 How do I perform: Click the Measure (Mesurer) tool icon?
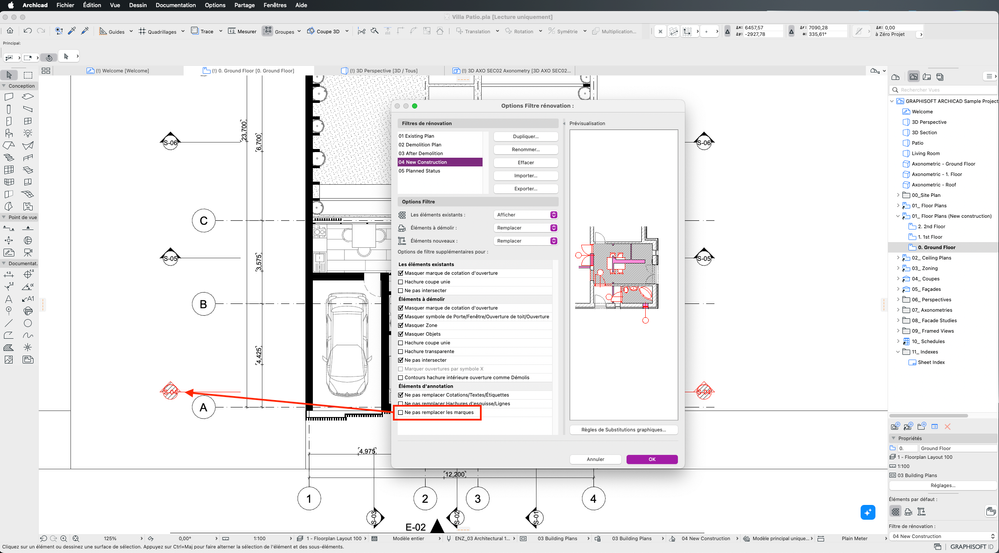tap(232, 31)
